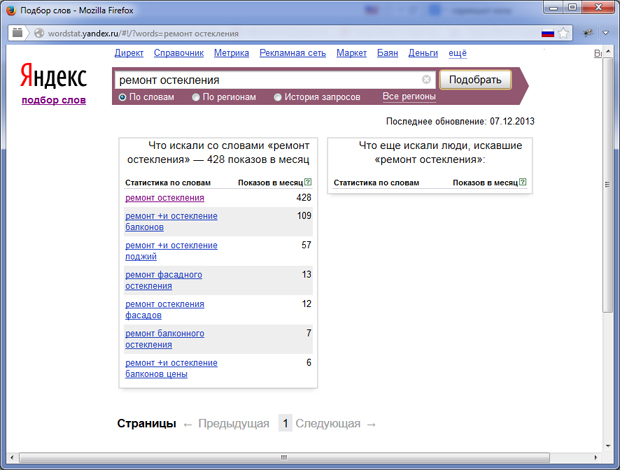The width and height of the screenshot is (620, 470).
Task: Click the подбор слов link
Action: (54, 100)
